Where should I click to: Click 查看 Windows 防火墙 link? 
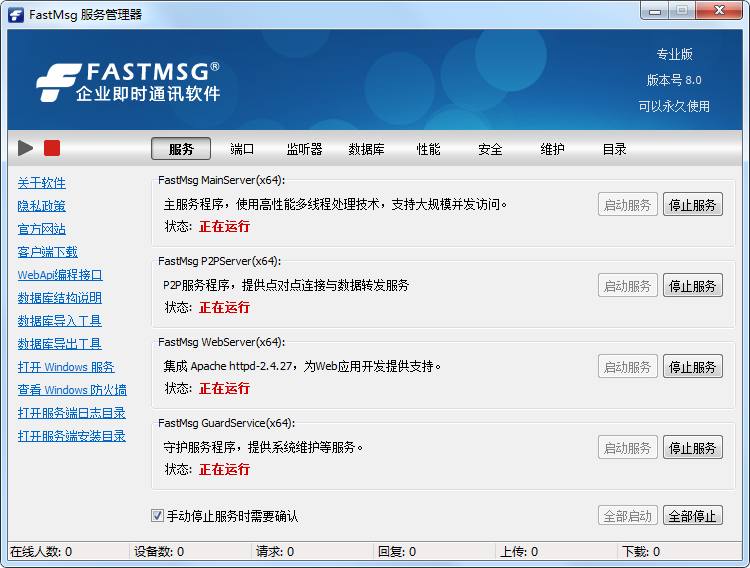72,390
